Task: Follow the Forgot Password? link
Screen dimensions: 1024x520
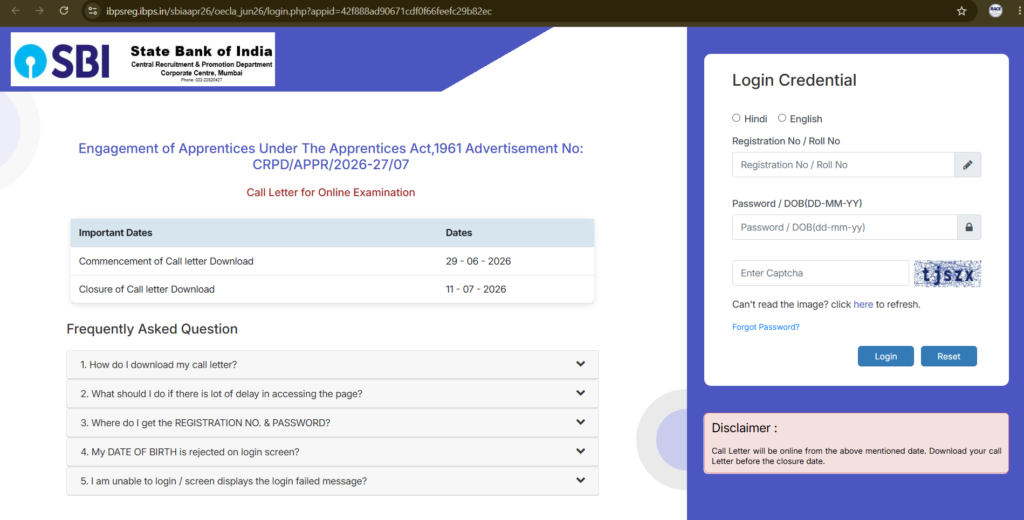Action: click(765, 327)
